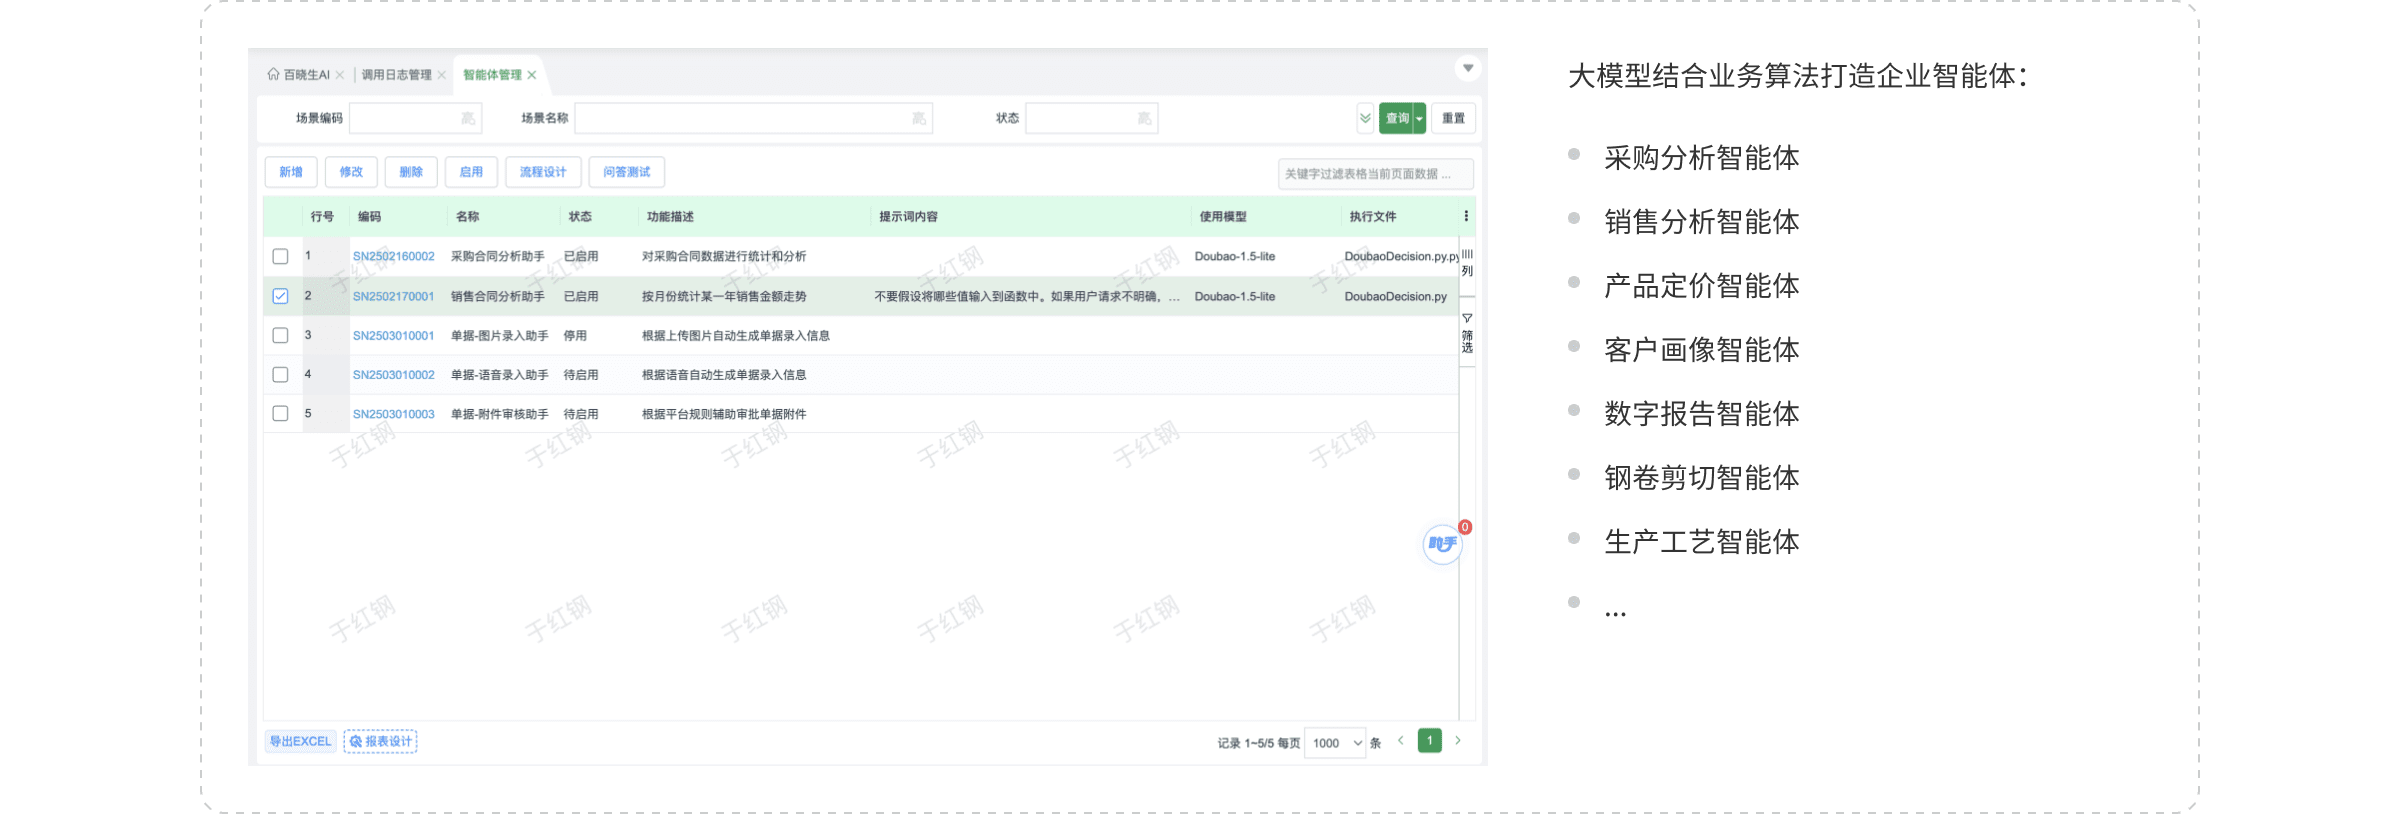The height and width of the screenshot is (814, 2400).
Task: Go to the previous page arrow
Action: [1401, 741]
